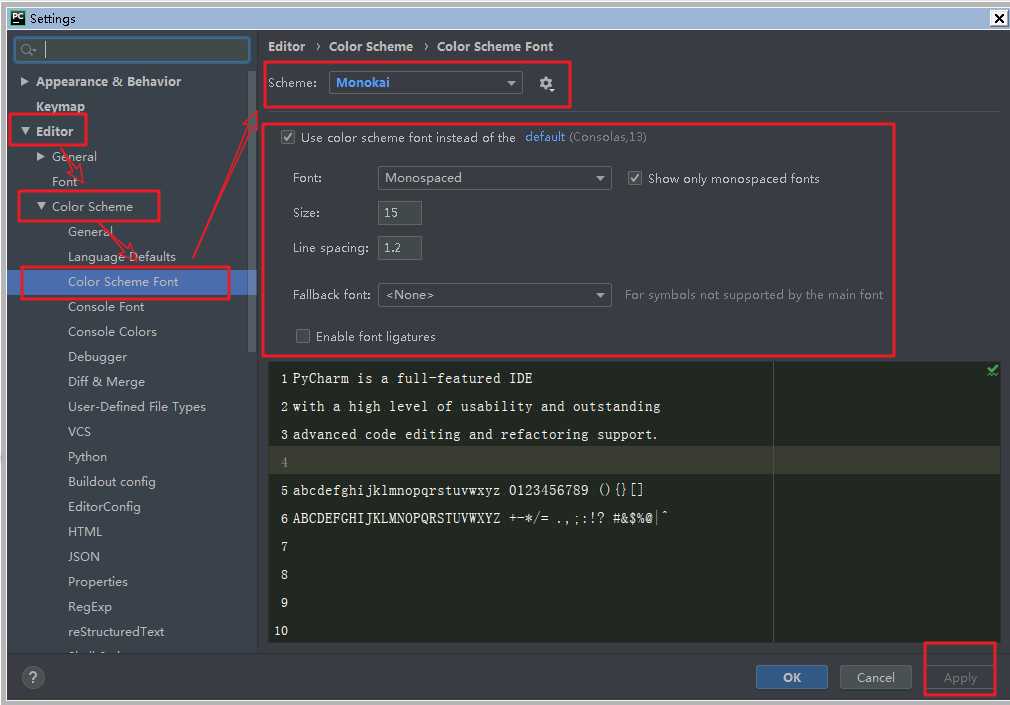This screenshot has width=1010, height=705.
Task: Click the Cancel button
Action: (x=875, y=677)
